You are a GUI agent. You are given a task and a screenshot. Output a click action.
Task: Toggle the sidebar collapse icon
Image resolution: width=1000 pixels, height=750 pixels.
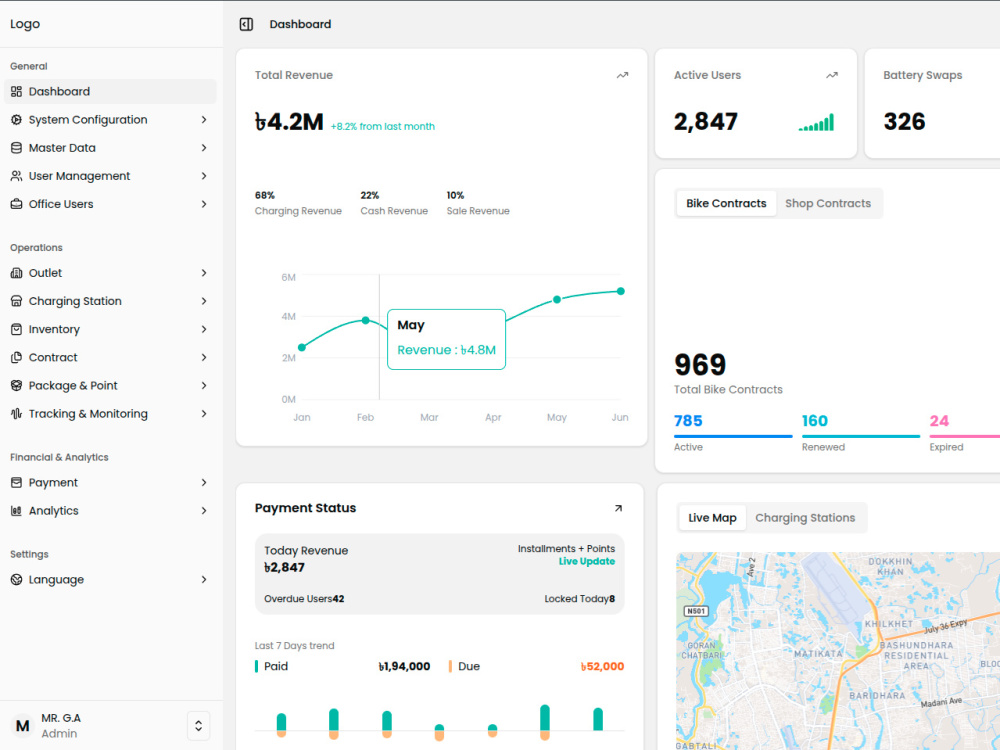click(246, 24)
